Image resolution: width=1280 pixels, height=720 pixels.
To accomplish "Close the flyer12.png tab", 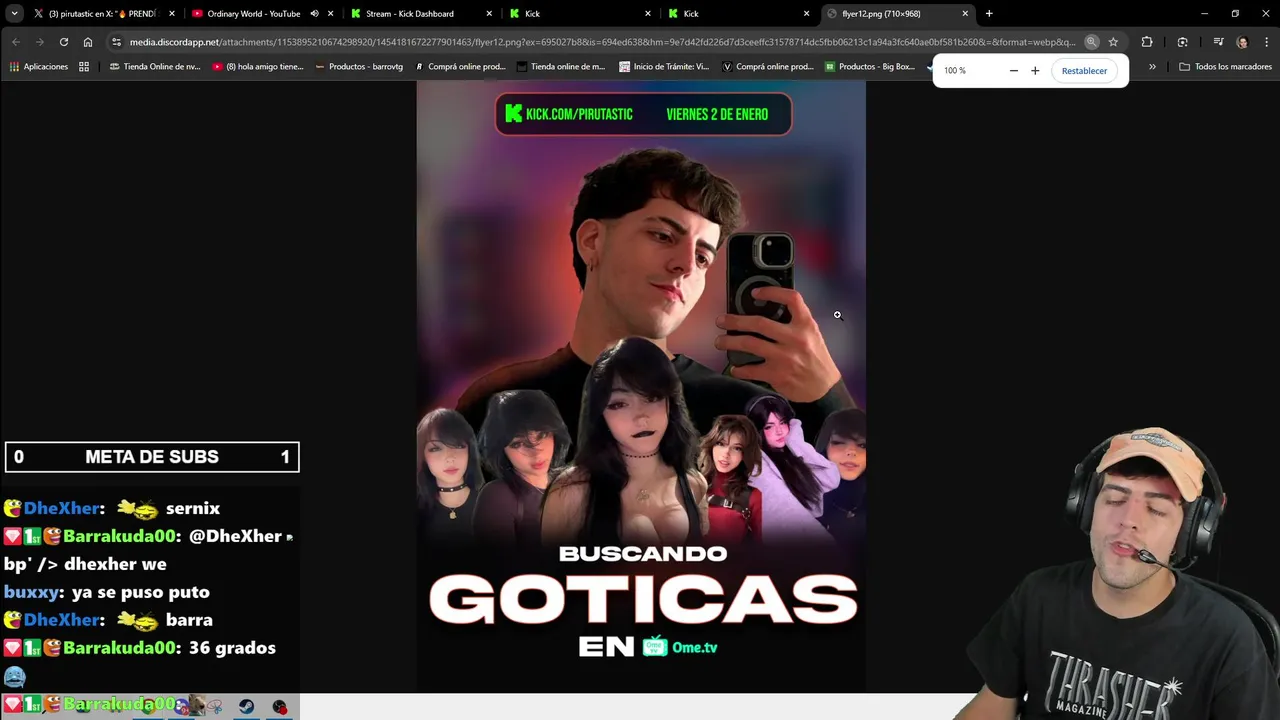I will tap(965, 14).
